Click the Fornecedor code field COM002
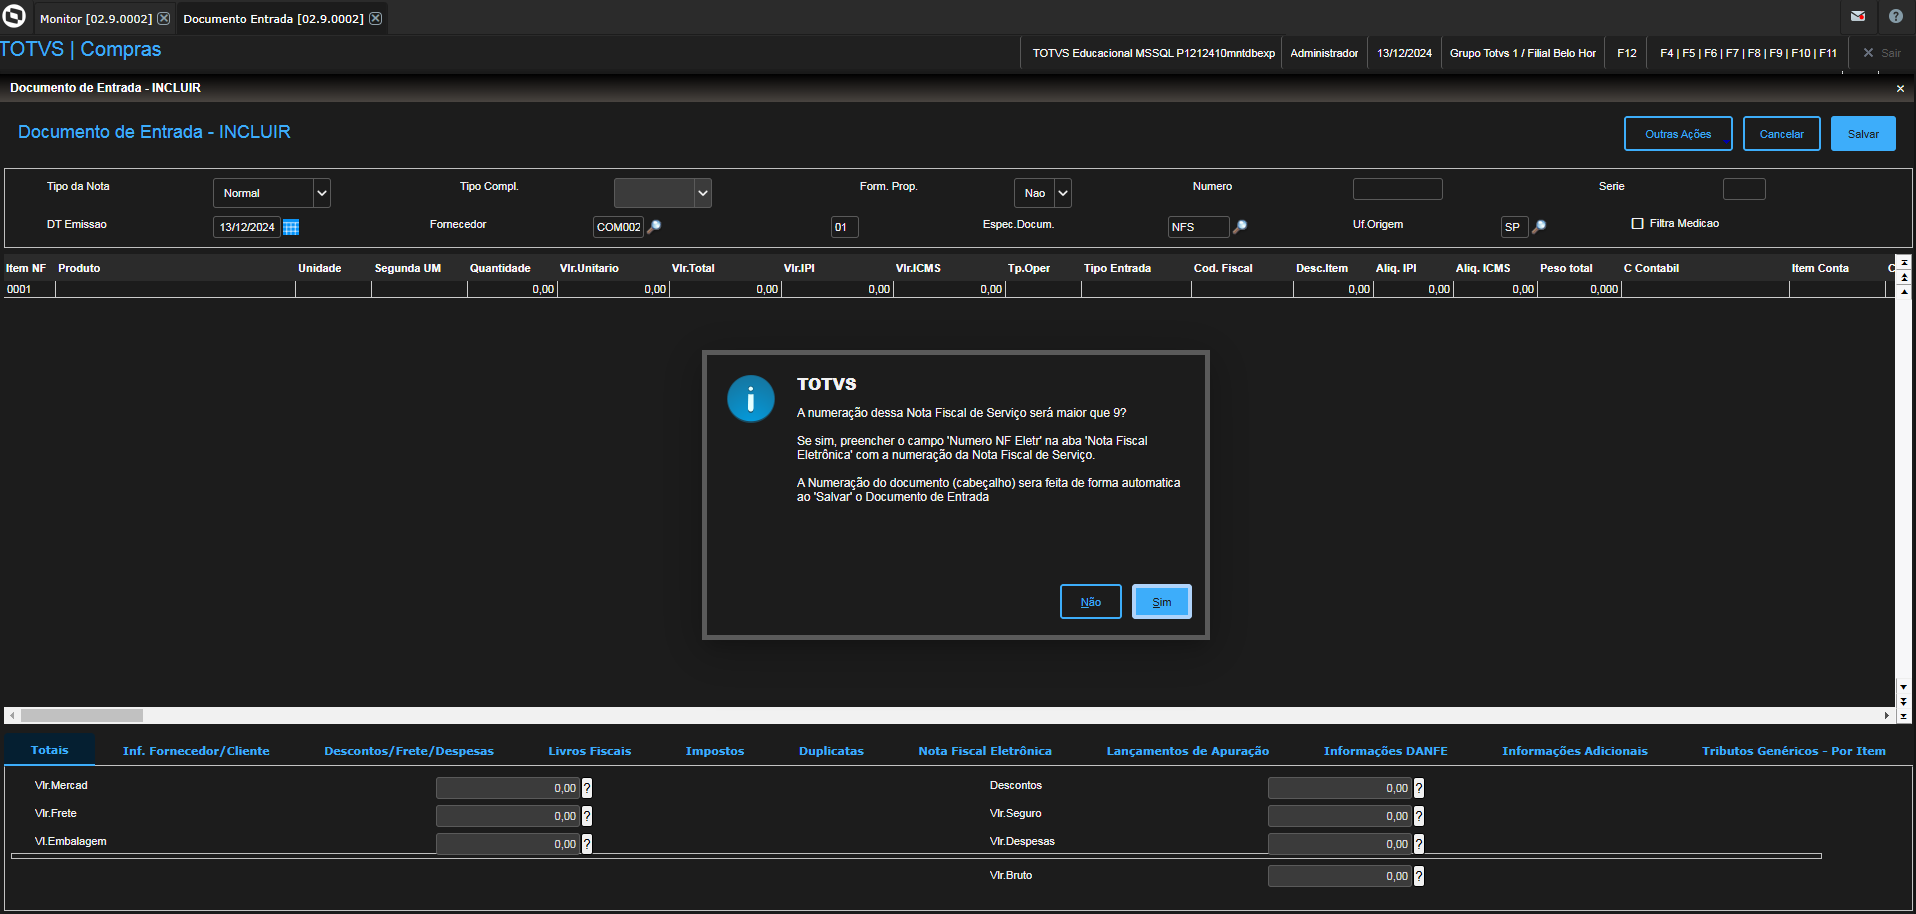The height and width of the screenshot is (914, 1916). tap(618, 227)
